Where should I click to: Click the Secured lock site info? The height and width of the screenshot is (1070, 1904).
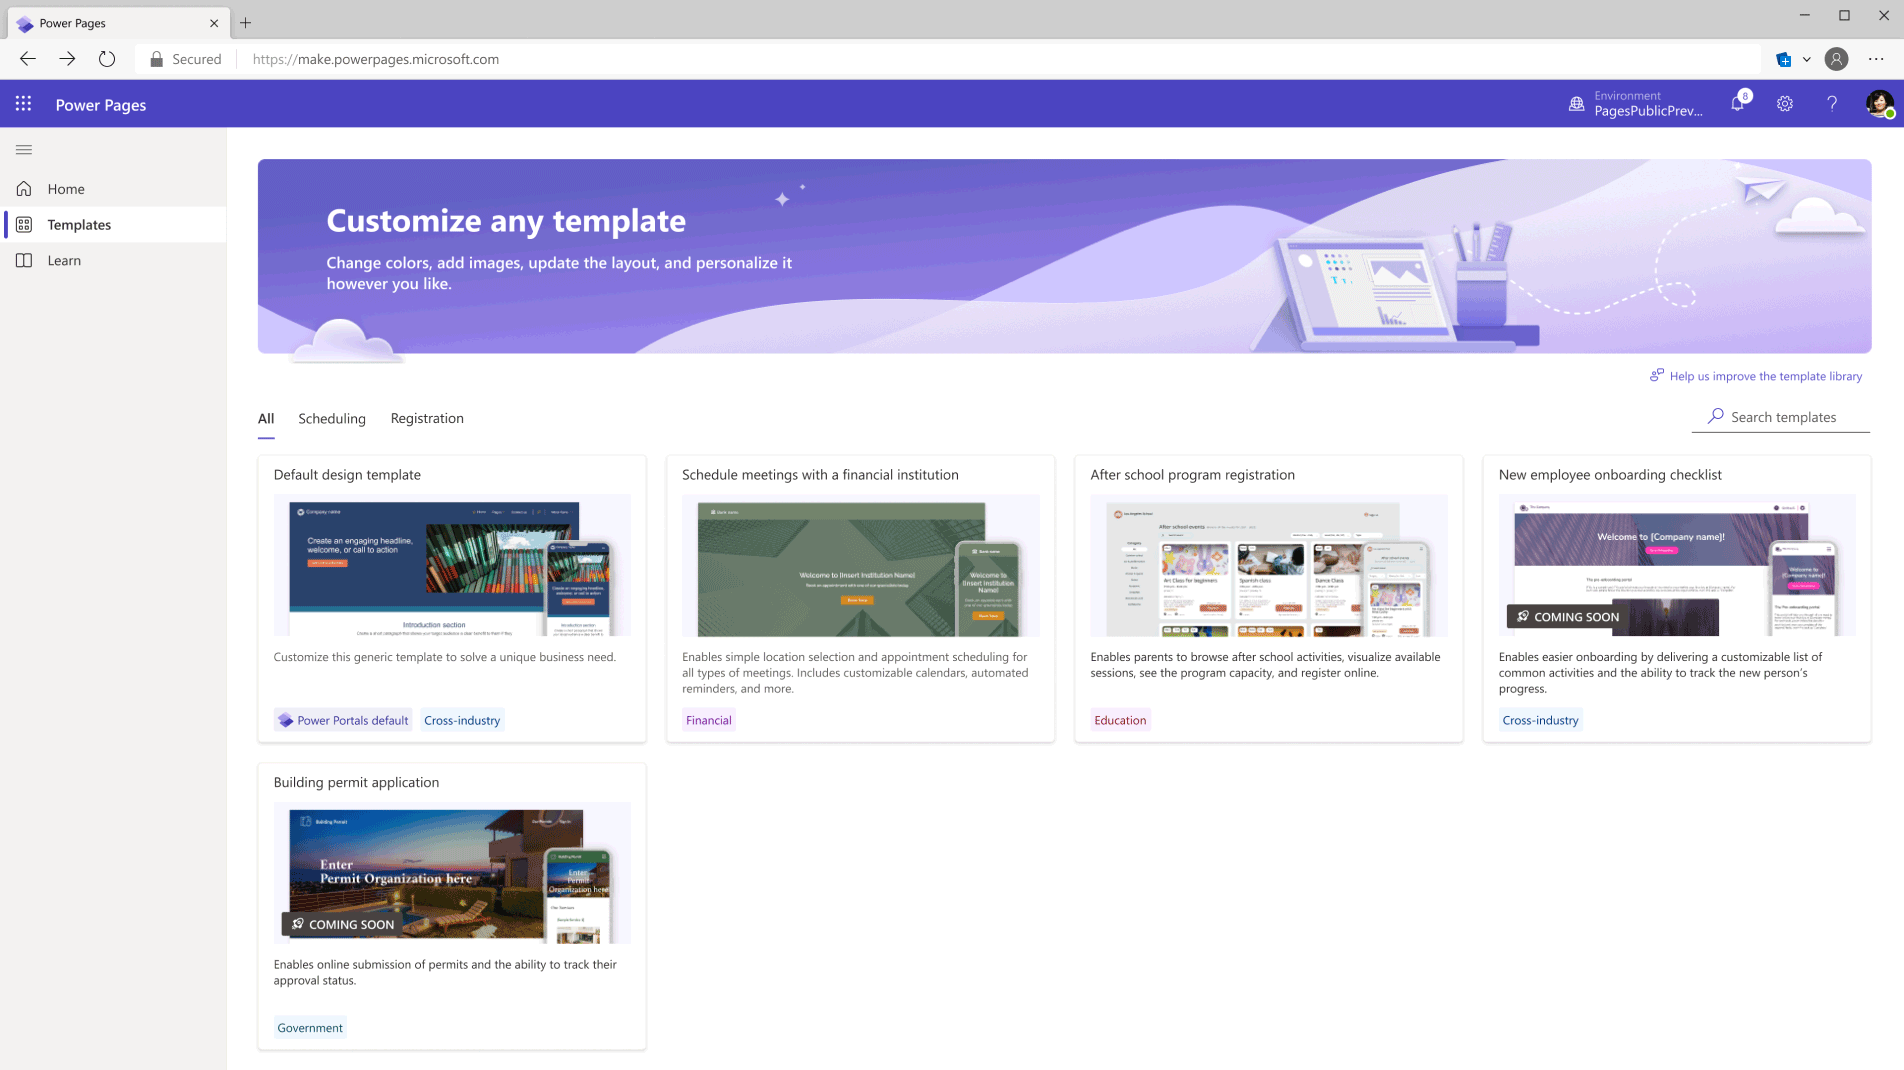coord(185,59)
